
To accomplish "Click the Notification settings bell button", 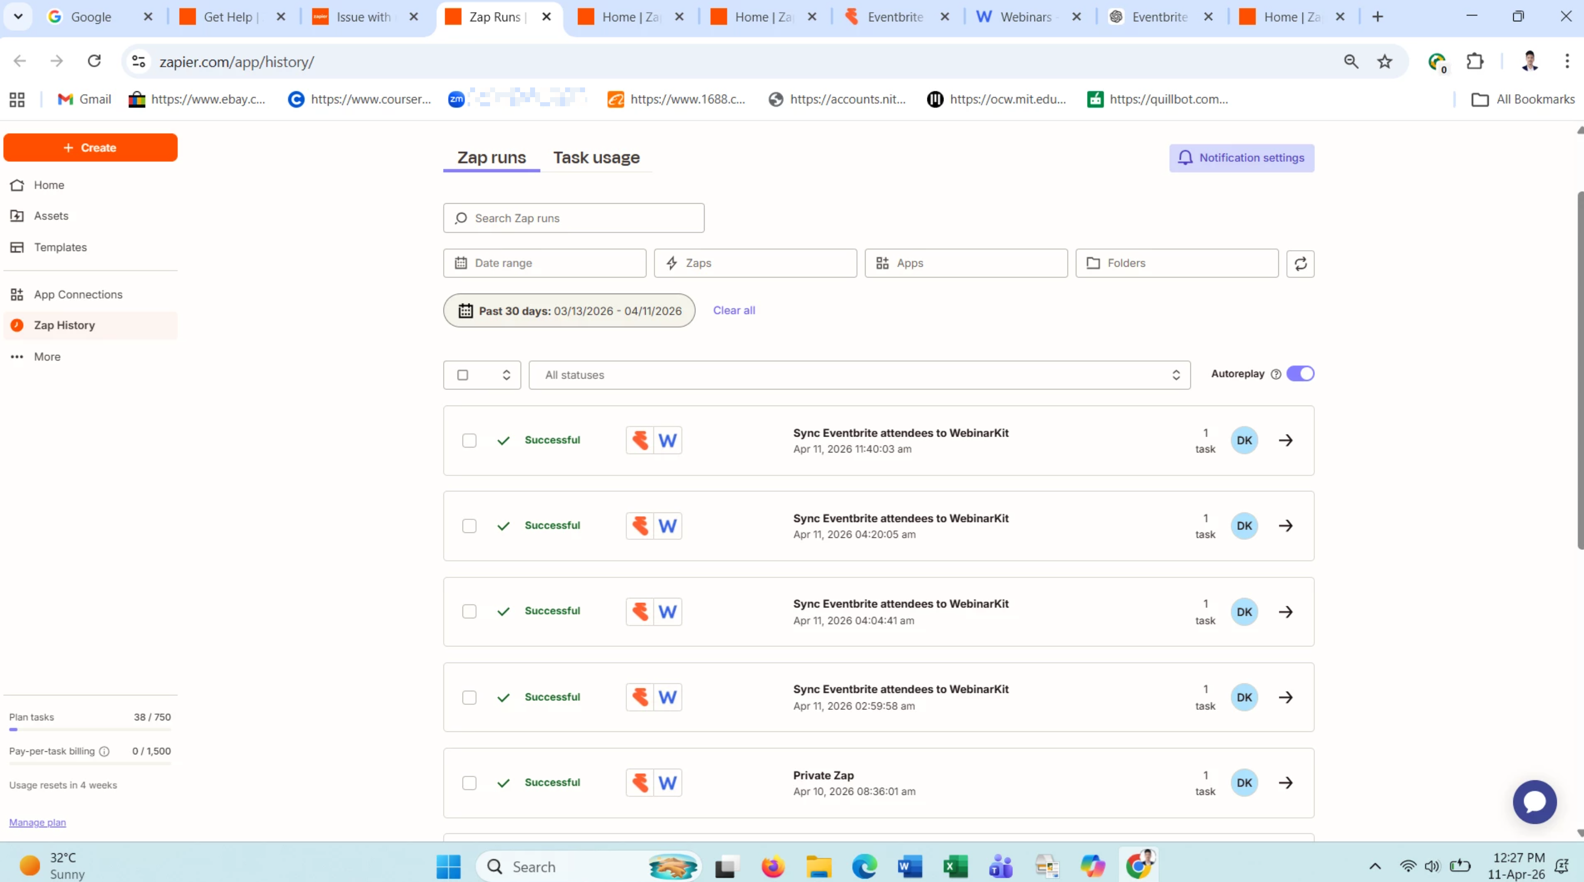I will pyautogui.click(x=1241, y=158).
